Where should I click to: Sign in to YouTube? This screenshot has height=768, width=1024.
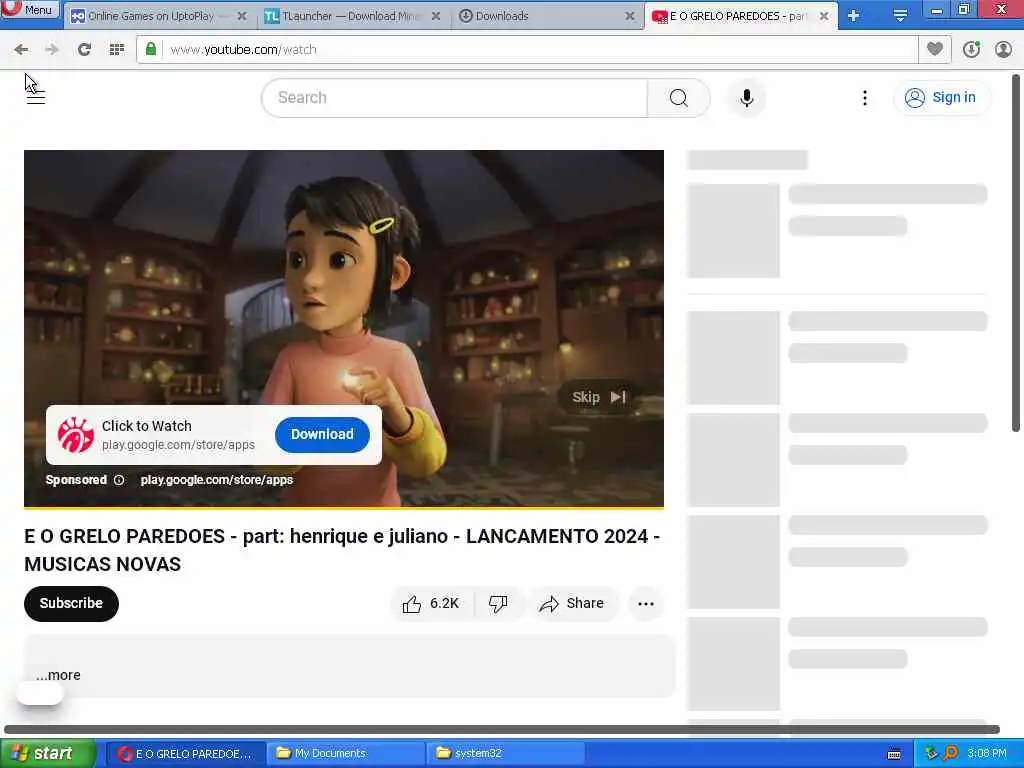(940, 98)
